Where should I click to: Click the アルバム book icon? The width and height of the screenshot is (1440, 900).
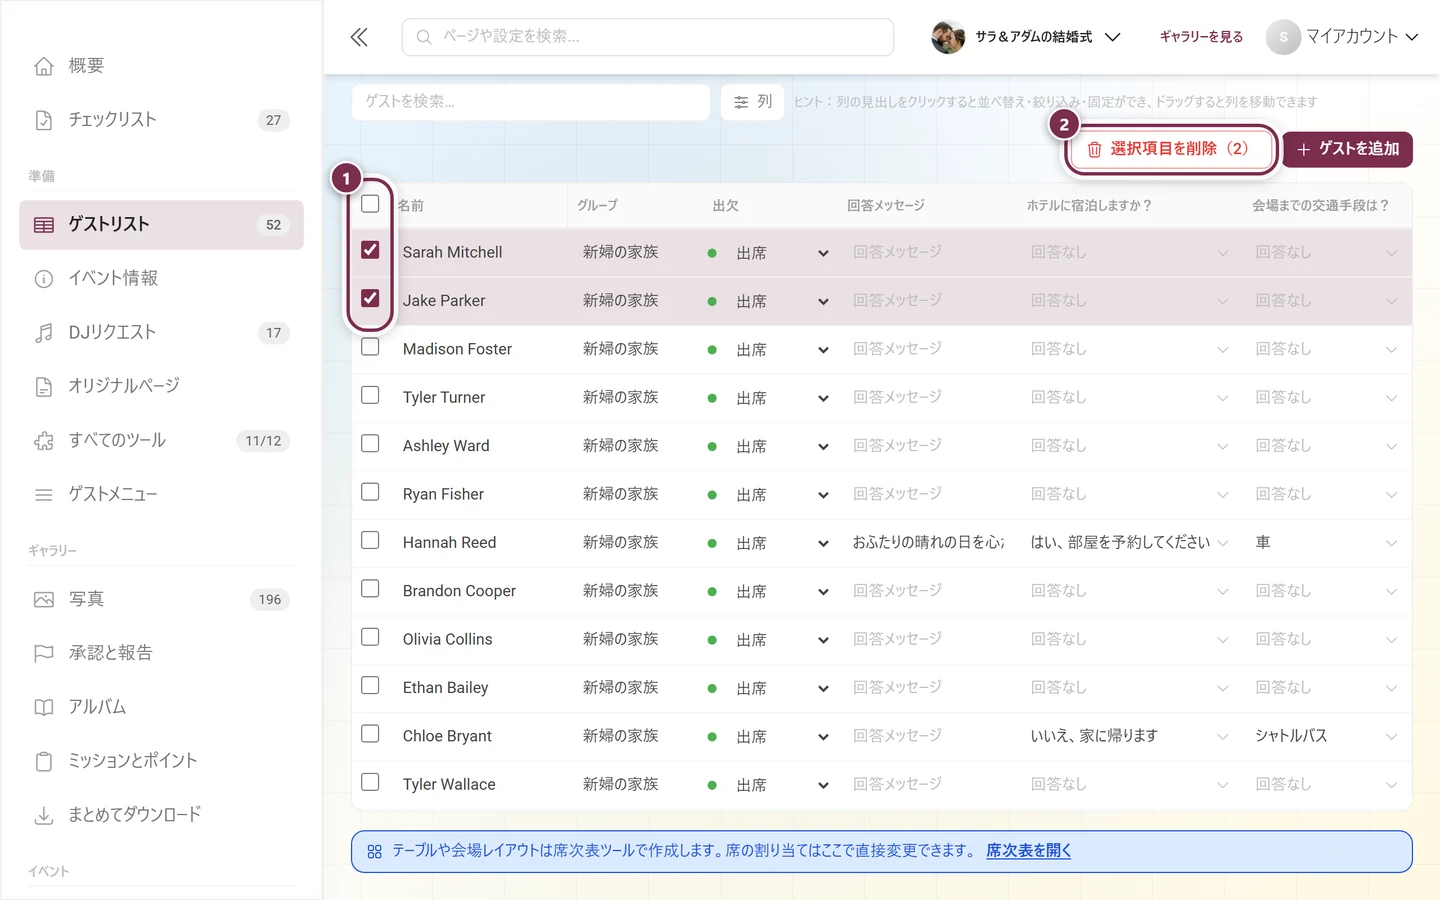(x=44, y=708)
